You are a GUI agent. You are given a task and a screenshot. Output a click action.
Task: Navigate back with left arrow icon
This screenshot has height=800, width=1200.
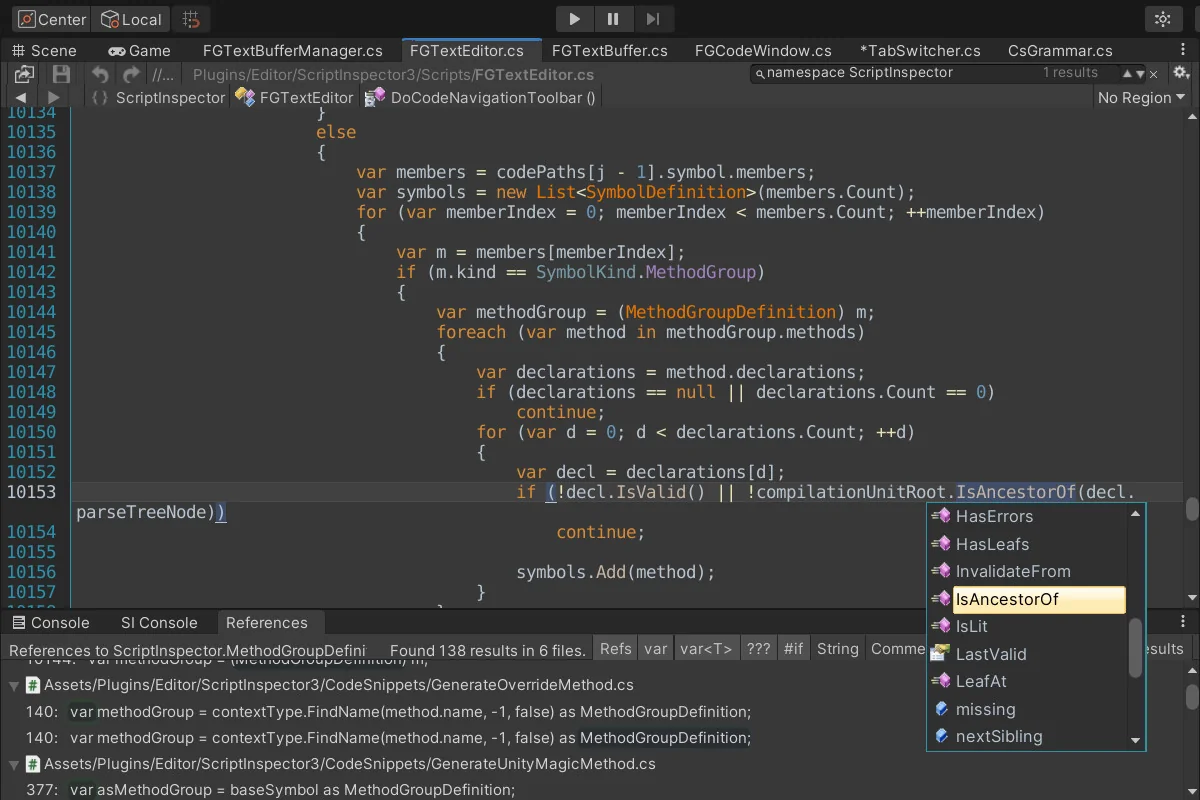point(20,97)
